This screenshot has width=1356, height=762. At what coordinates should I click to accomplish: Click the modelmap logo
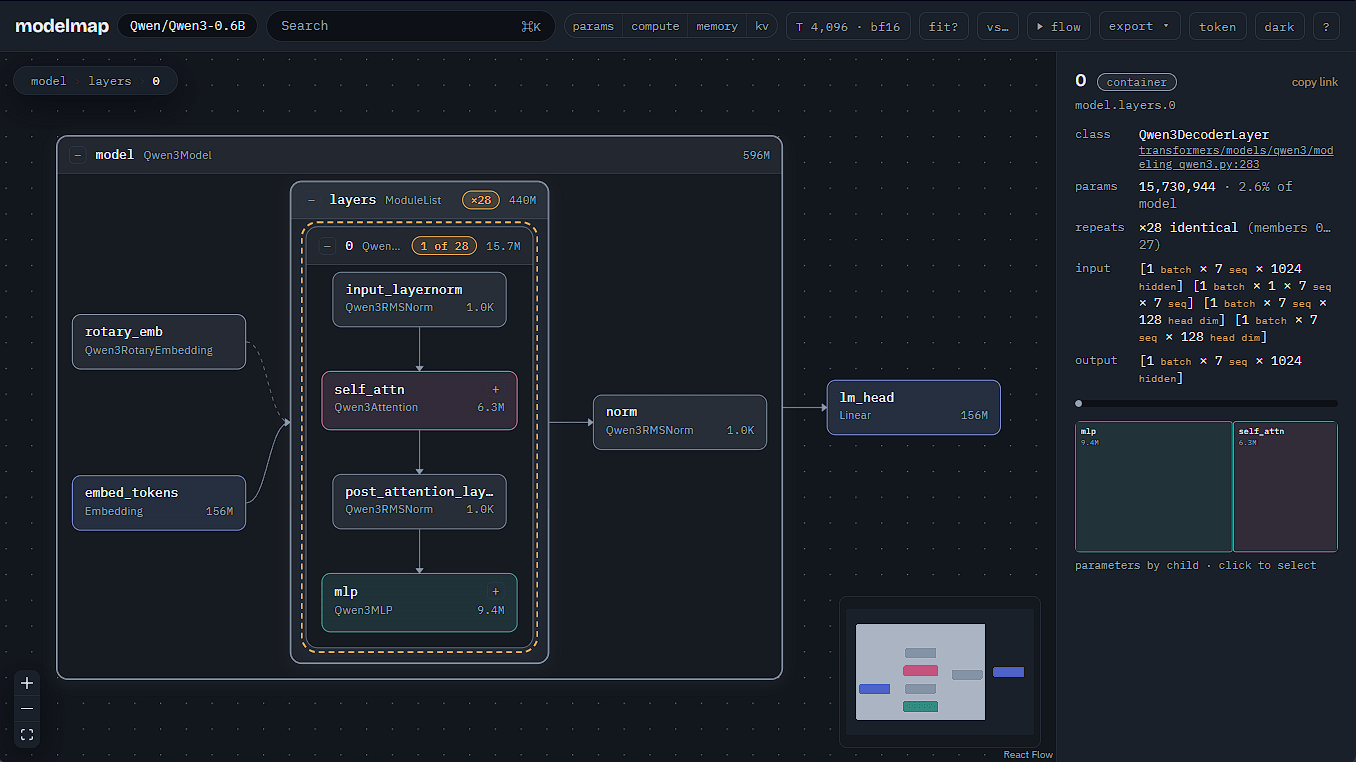(60, 26)
